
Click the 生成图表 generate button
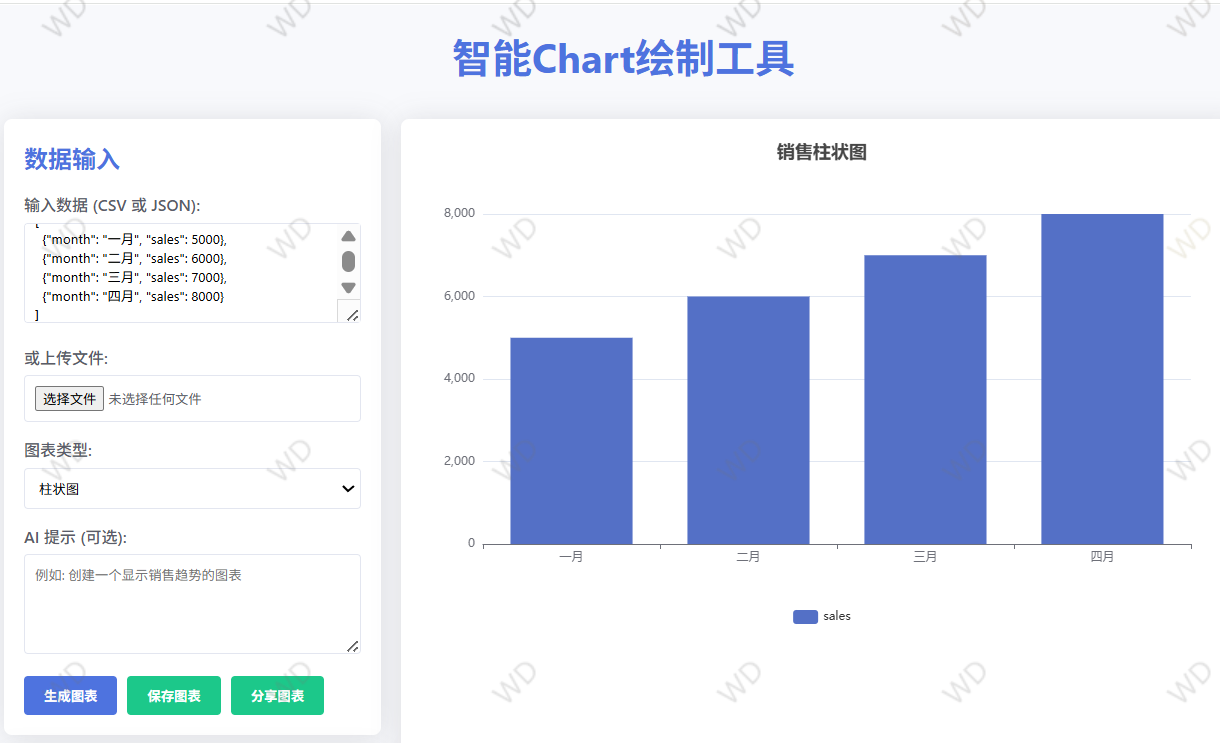70,695
